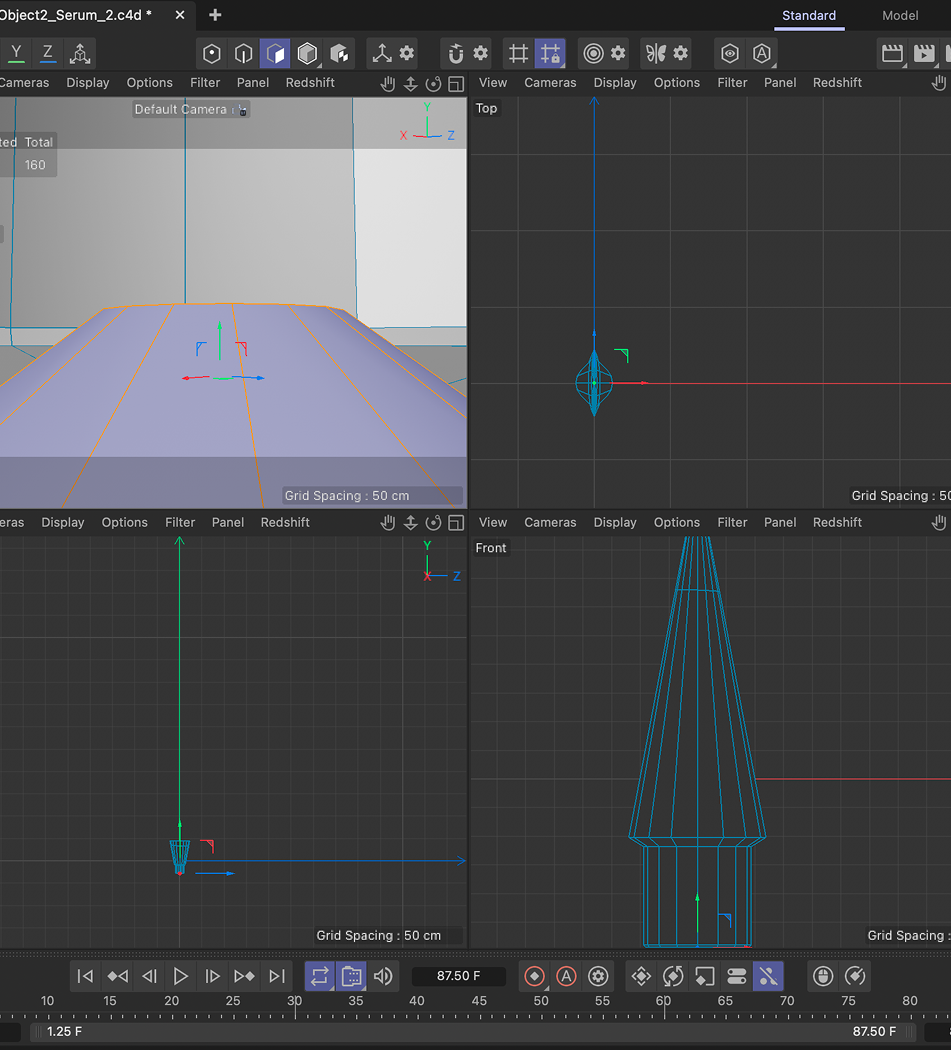
Task: Select the symmetry tool icon
Action: pyautogui.click(x=656, y=54)
